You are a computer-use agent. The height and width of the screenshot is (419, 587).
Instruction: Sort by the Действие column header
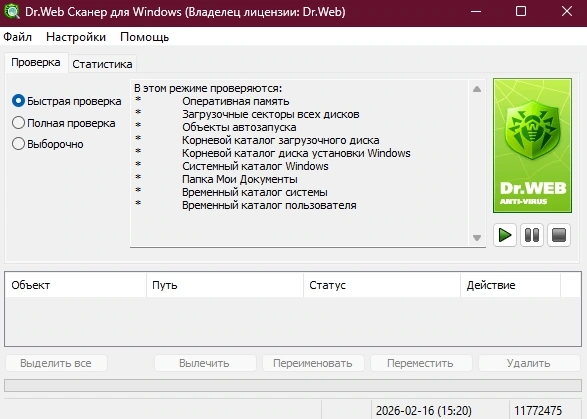[511, 285]
